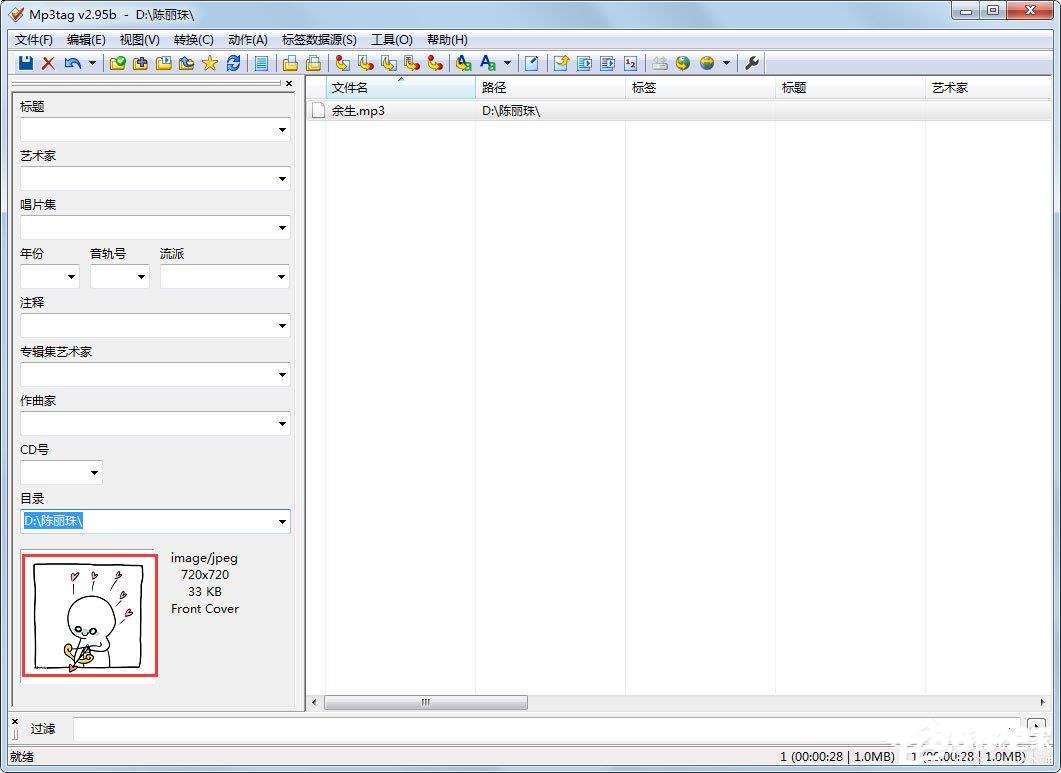1061x773 pixels.
Task: Select the file 余生.mp3
Action: click(358, 111)
